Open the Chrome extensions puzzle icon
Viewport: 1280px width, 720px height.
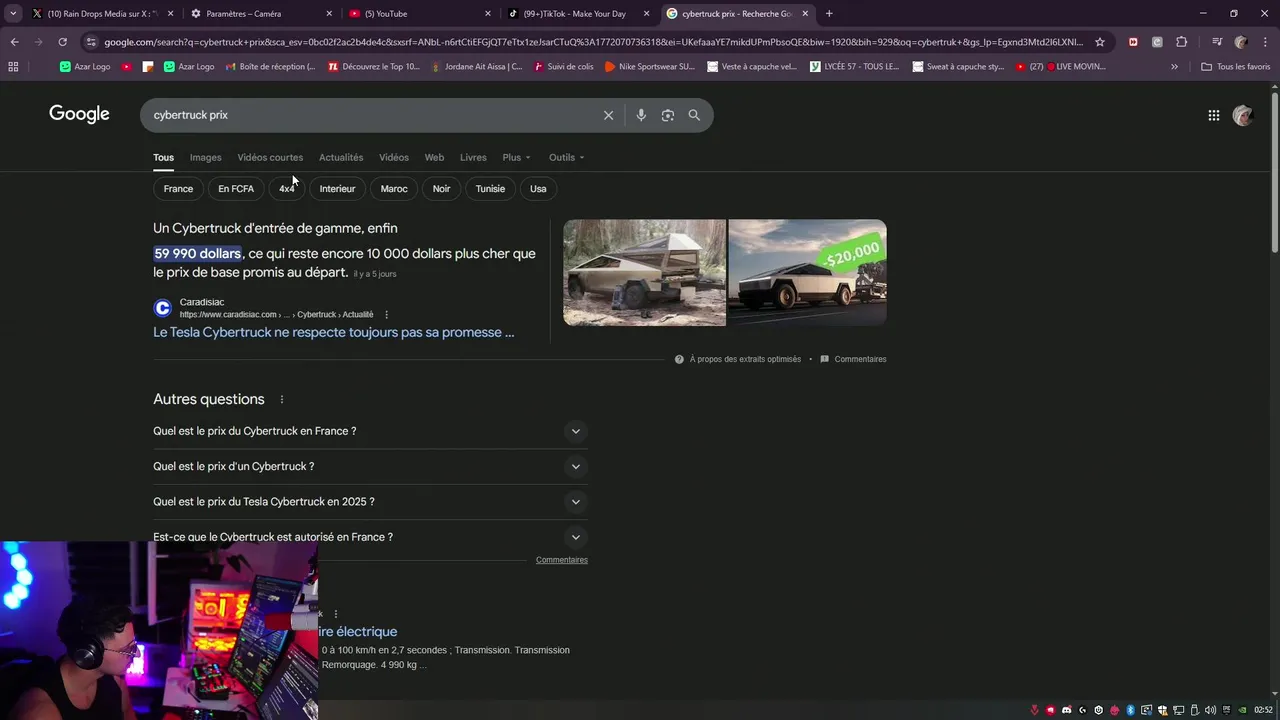(x=1181, y=42)
